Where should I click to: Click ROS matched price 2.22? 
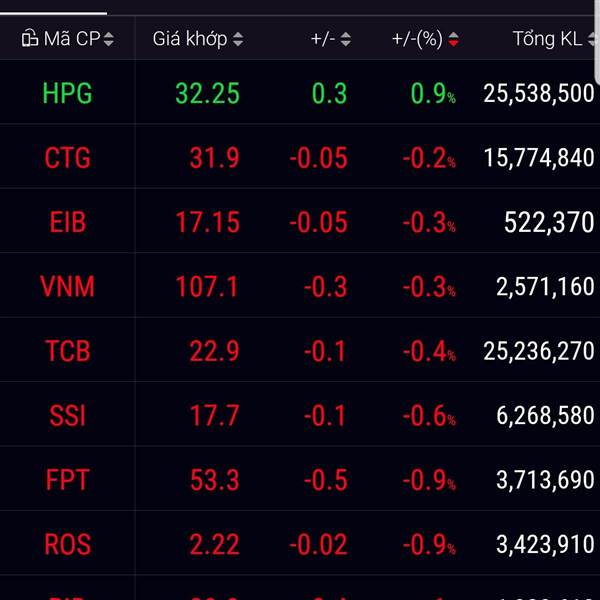click(214, 544)
